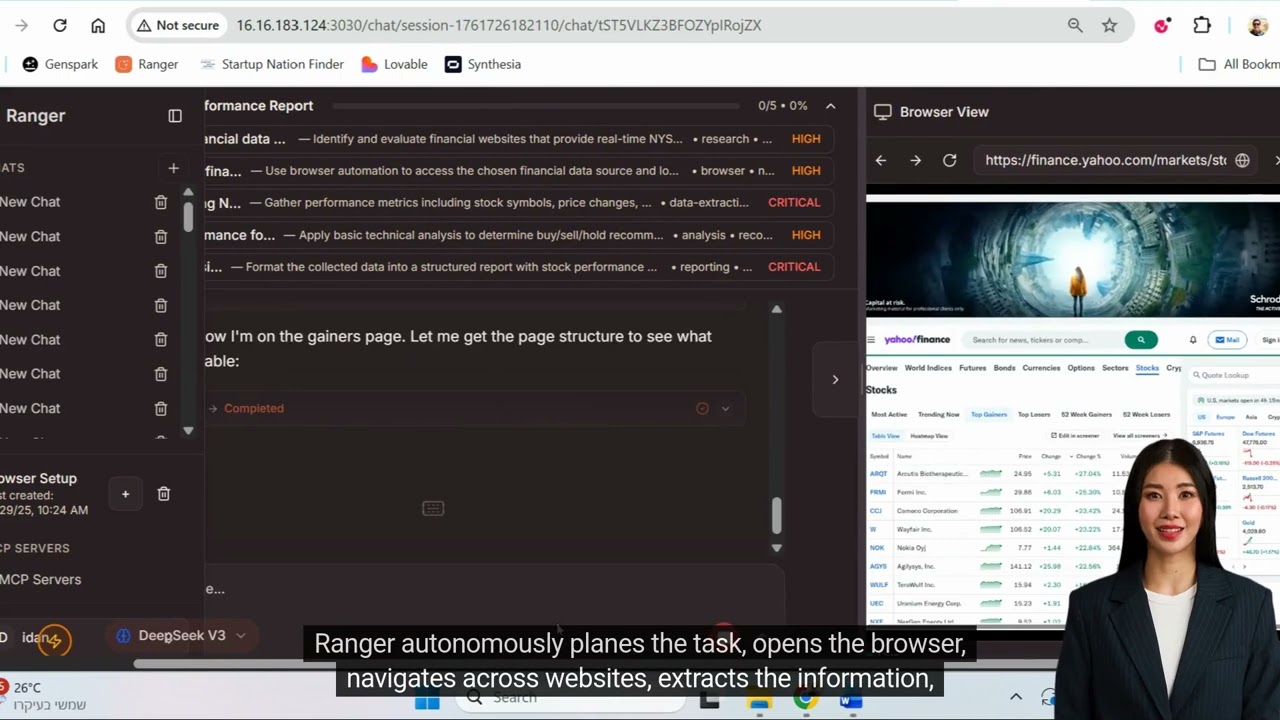Select the Most Active stocks tab
Screen dimensions: 1280x720
tap(889, 414)
